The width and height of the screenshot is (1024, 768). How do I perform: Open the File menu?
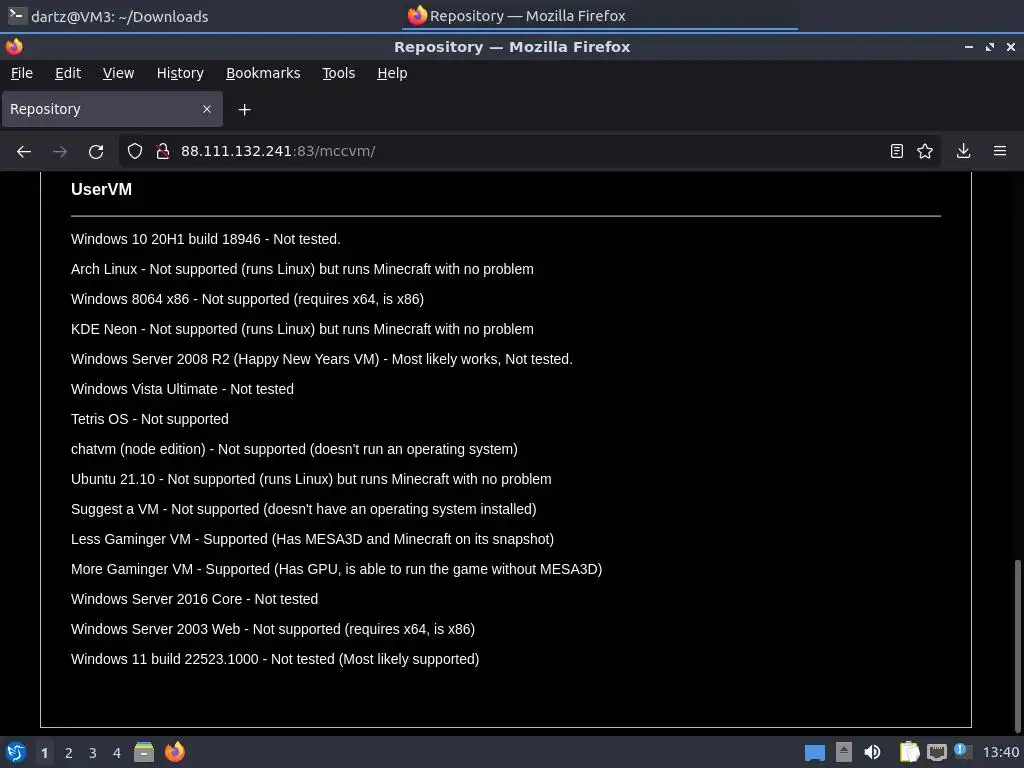22,73
